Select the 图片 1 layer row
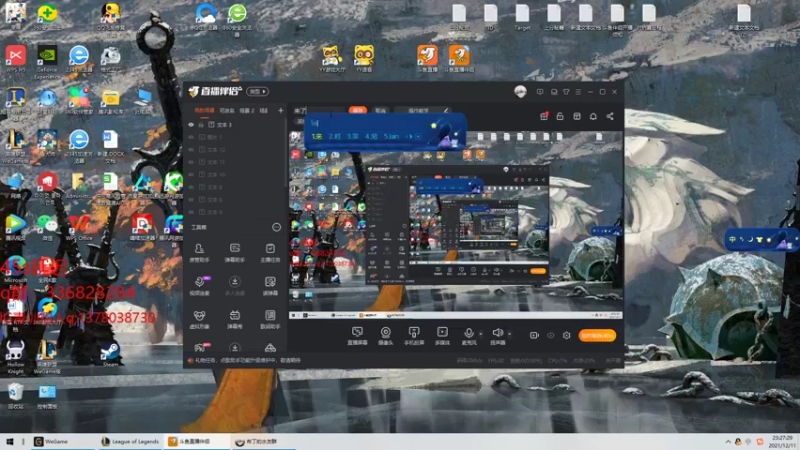 pos(235,137)
